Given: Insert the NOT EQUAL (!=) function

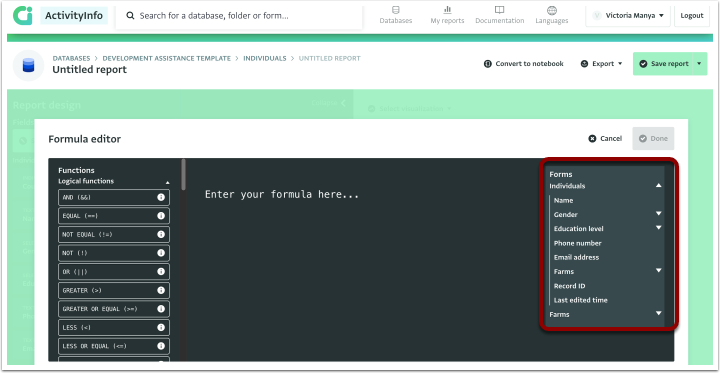Looking at the screenshot, I should pos(114,234).
